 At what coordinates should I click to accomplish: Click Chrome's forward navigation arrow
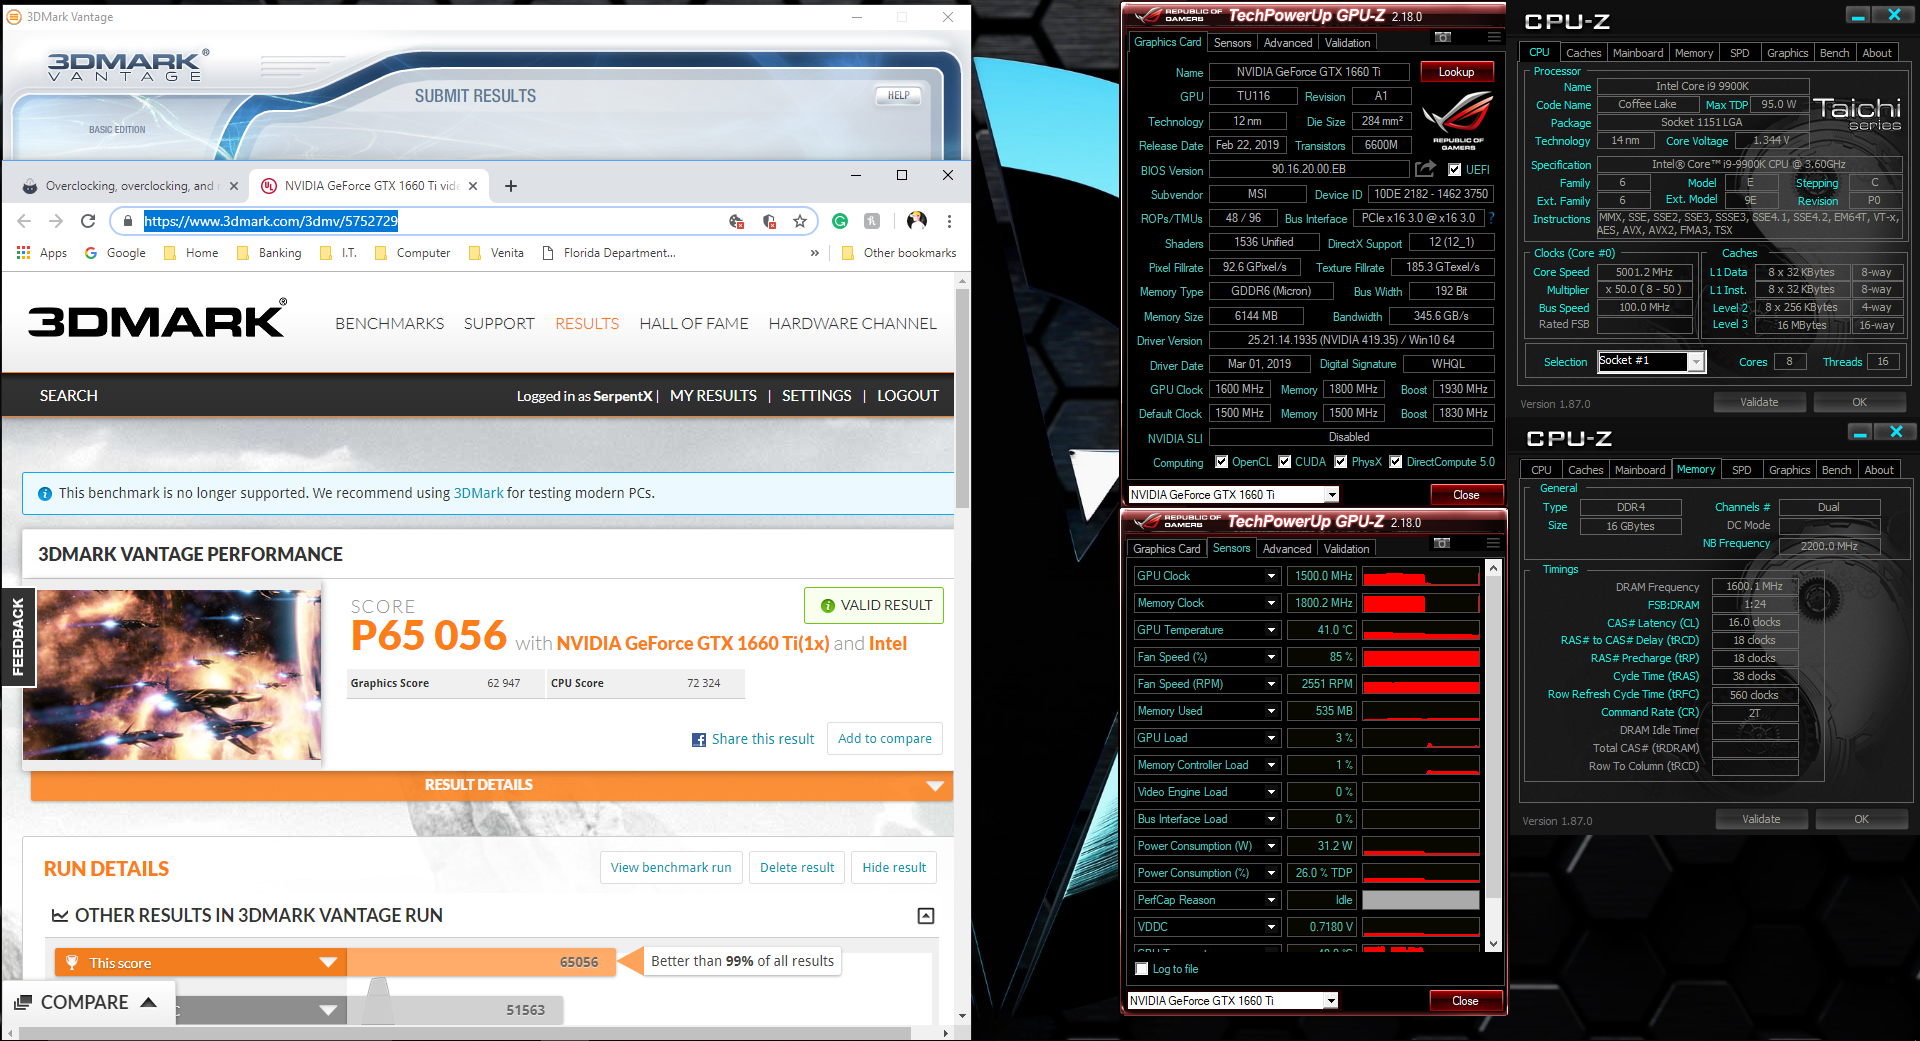56,221
